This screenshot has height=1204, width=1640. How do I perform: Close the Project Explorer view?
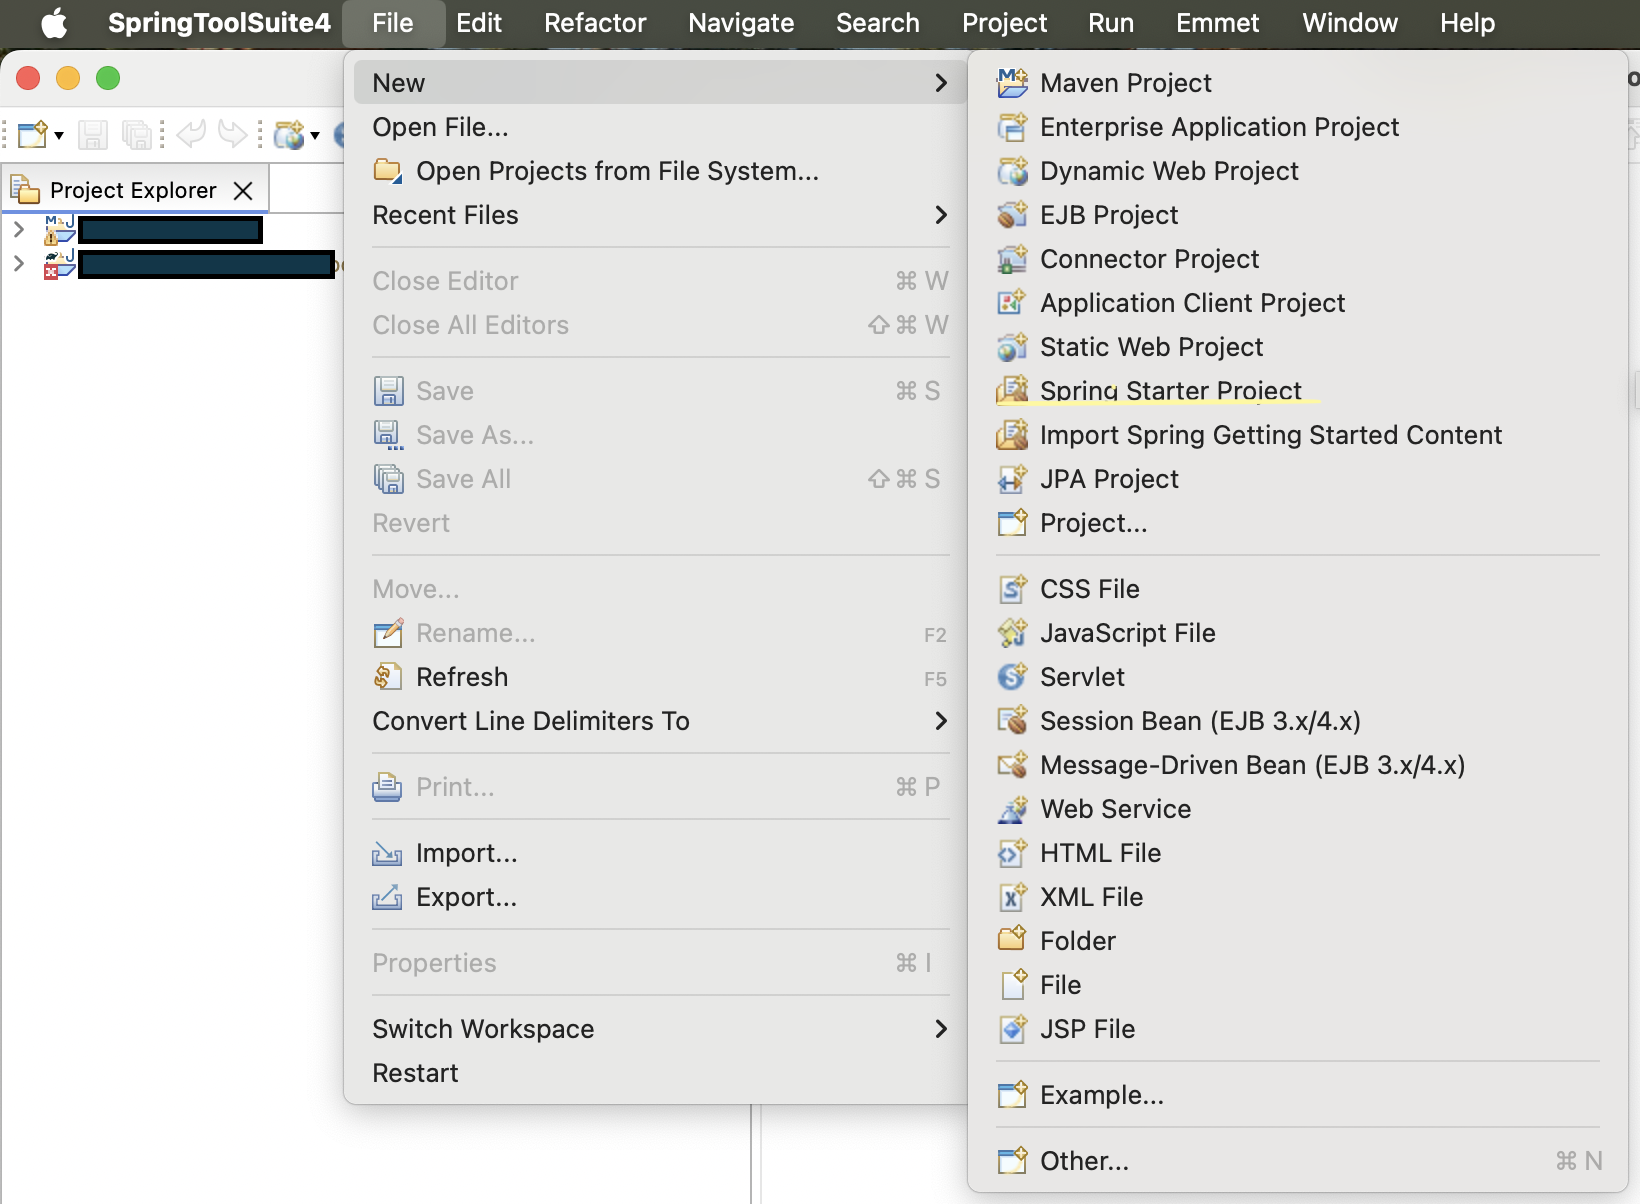click(x=243, y=190)
